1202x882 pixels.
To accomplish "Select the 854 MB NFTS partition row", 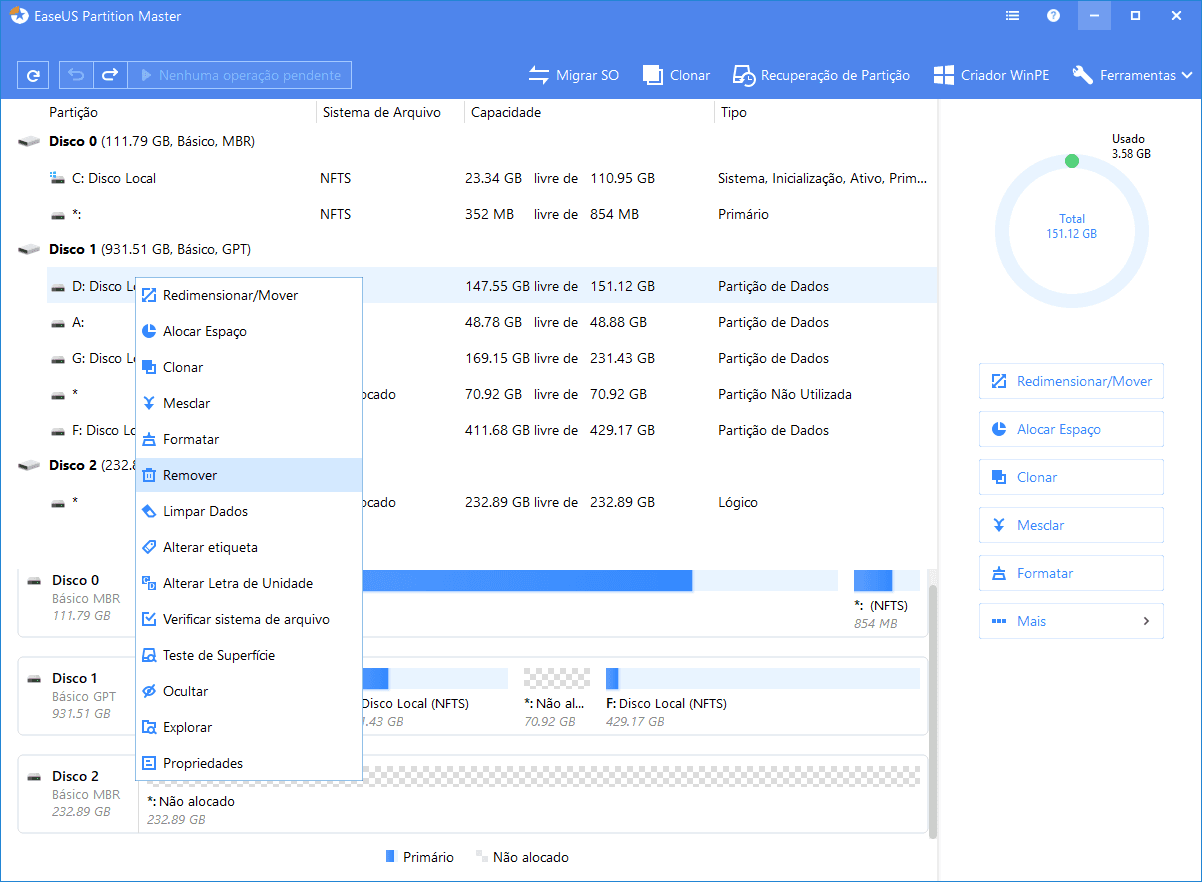I will click(x=492, y=214).
